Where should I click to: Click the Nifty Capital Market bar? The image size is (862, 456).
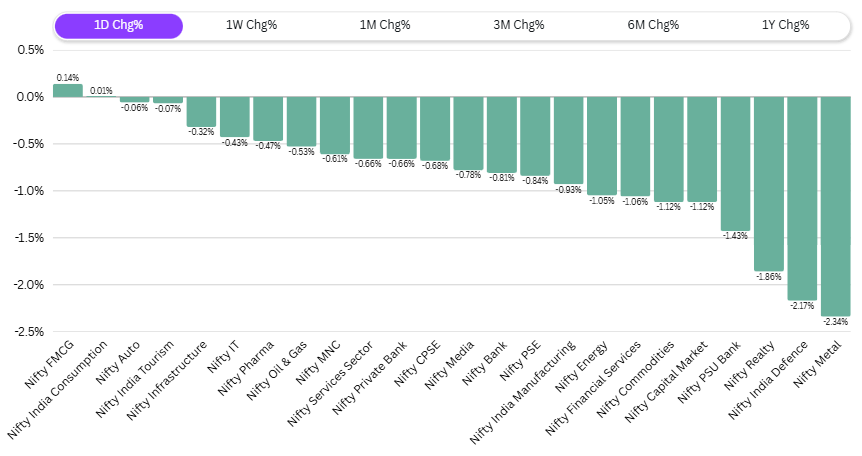point(702,149)
